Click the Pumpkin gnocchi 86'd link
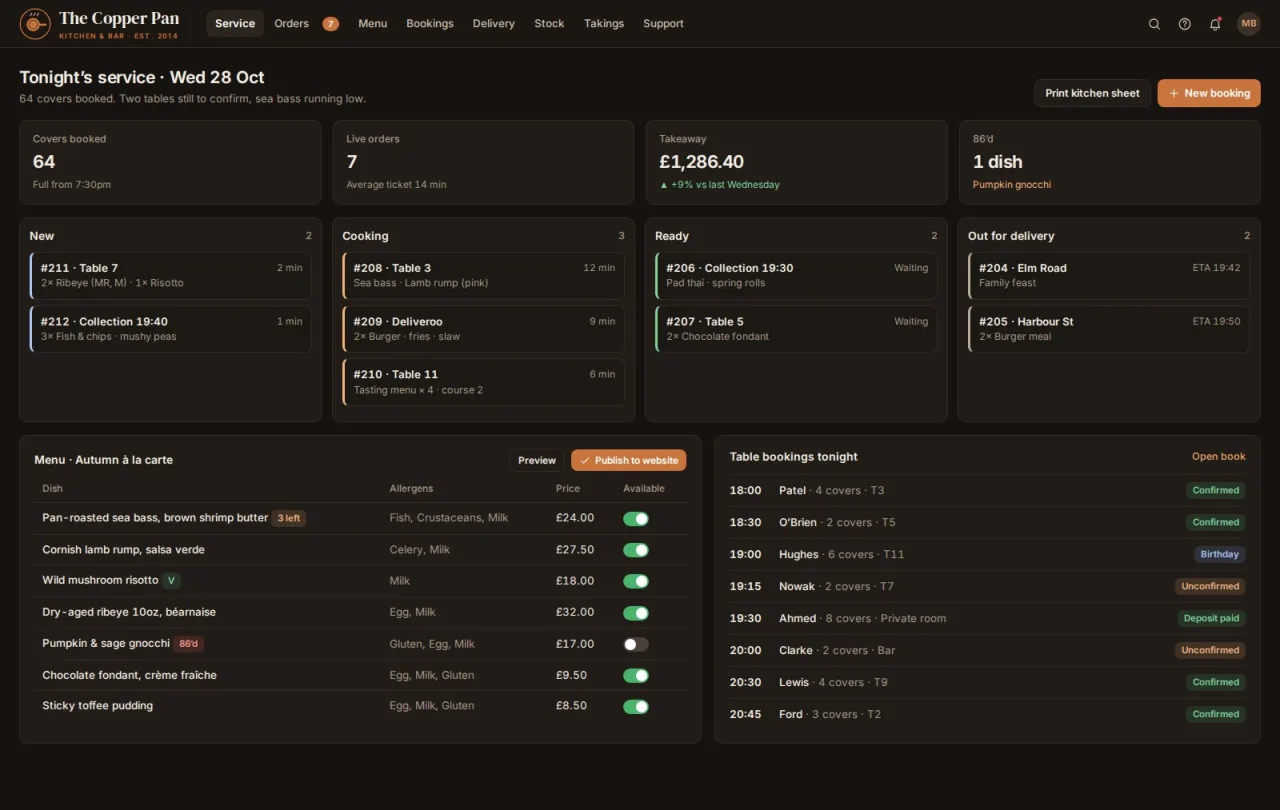Image resolution: width=1280 pixels, height=810 pixels. pos(1012,185)
